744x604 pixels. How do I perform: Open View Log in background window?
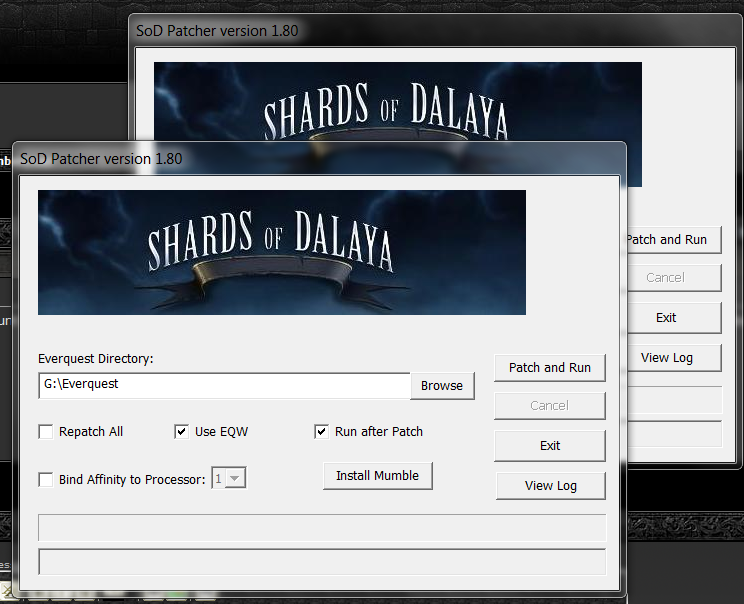click(x=674, y=358)
